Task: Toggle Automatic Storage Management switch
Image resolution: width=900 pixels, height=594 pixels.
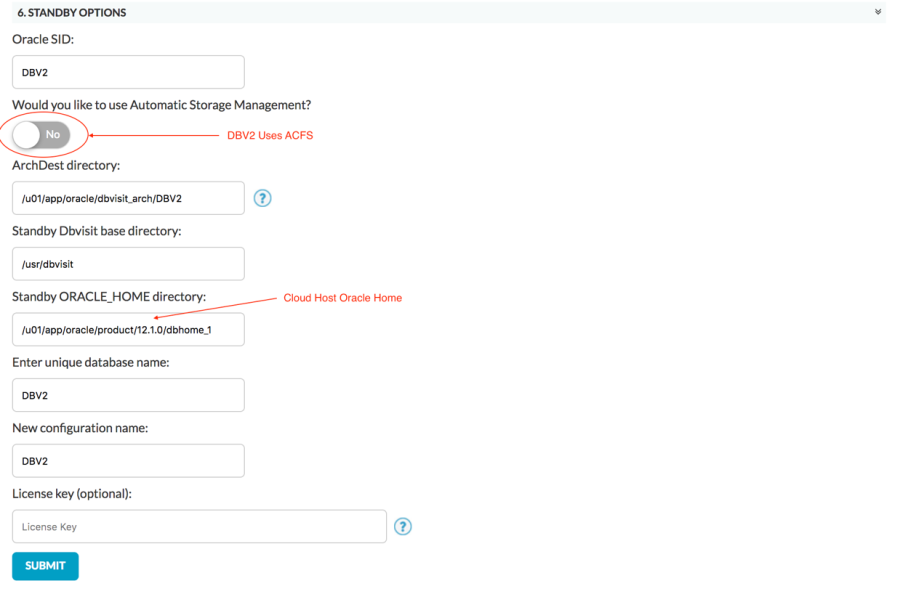Action: pyautogui.click(x=41, y=135)
